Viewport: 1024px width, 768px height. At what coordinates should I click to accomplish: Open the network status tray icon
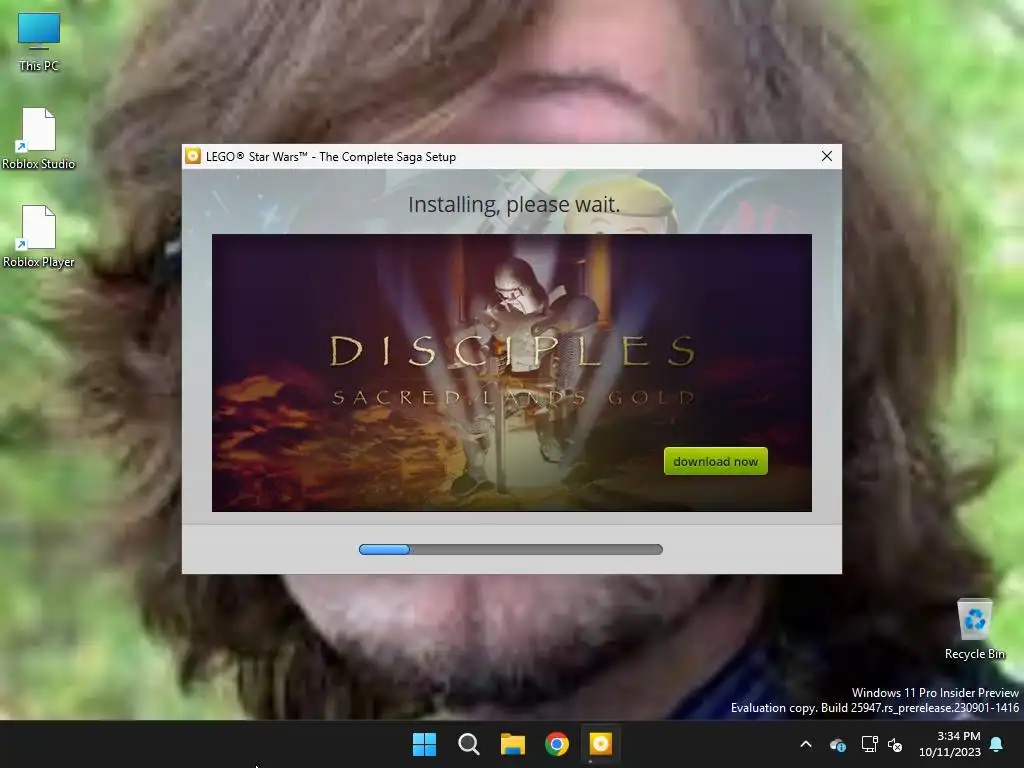coord(869,744)
